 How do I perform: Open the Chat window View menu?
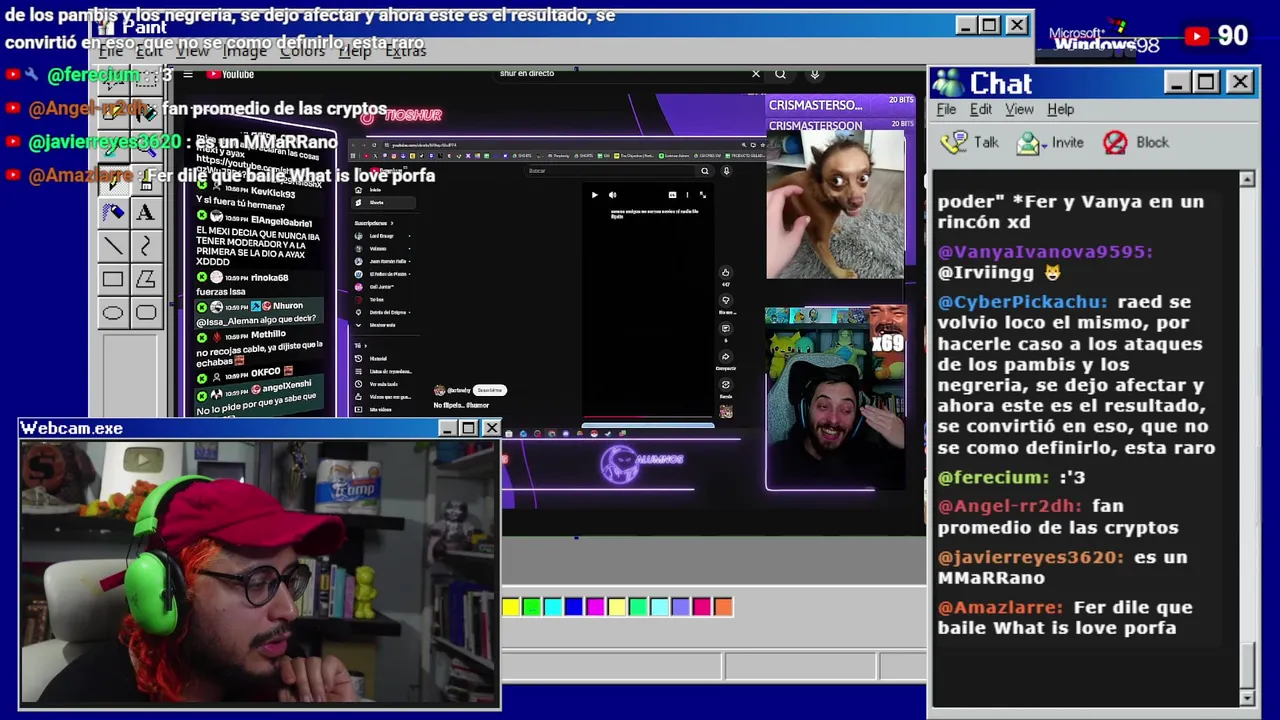click(1019, 109)
